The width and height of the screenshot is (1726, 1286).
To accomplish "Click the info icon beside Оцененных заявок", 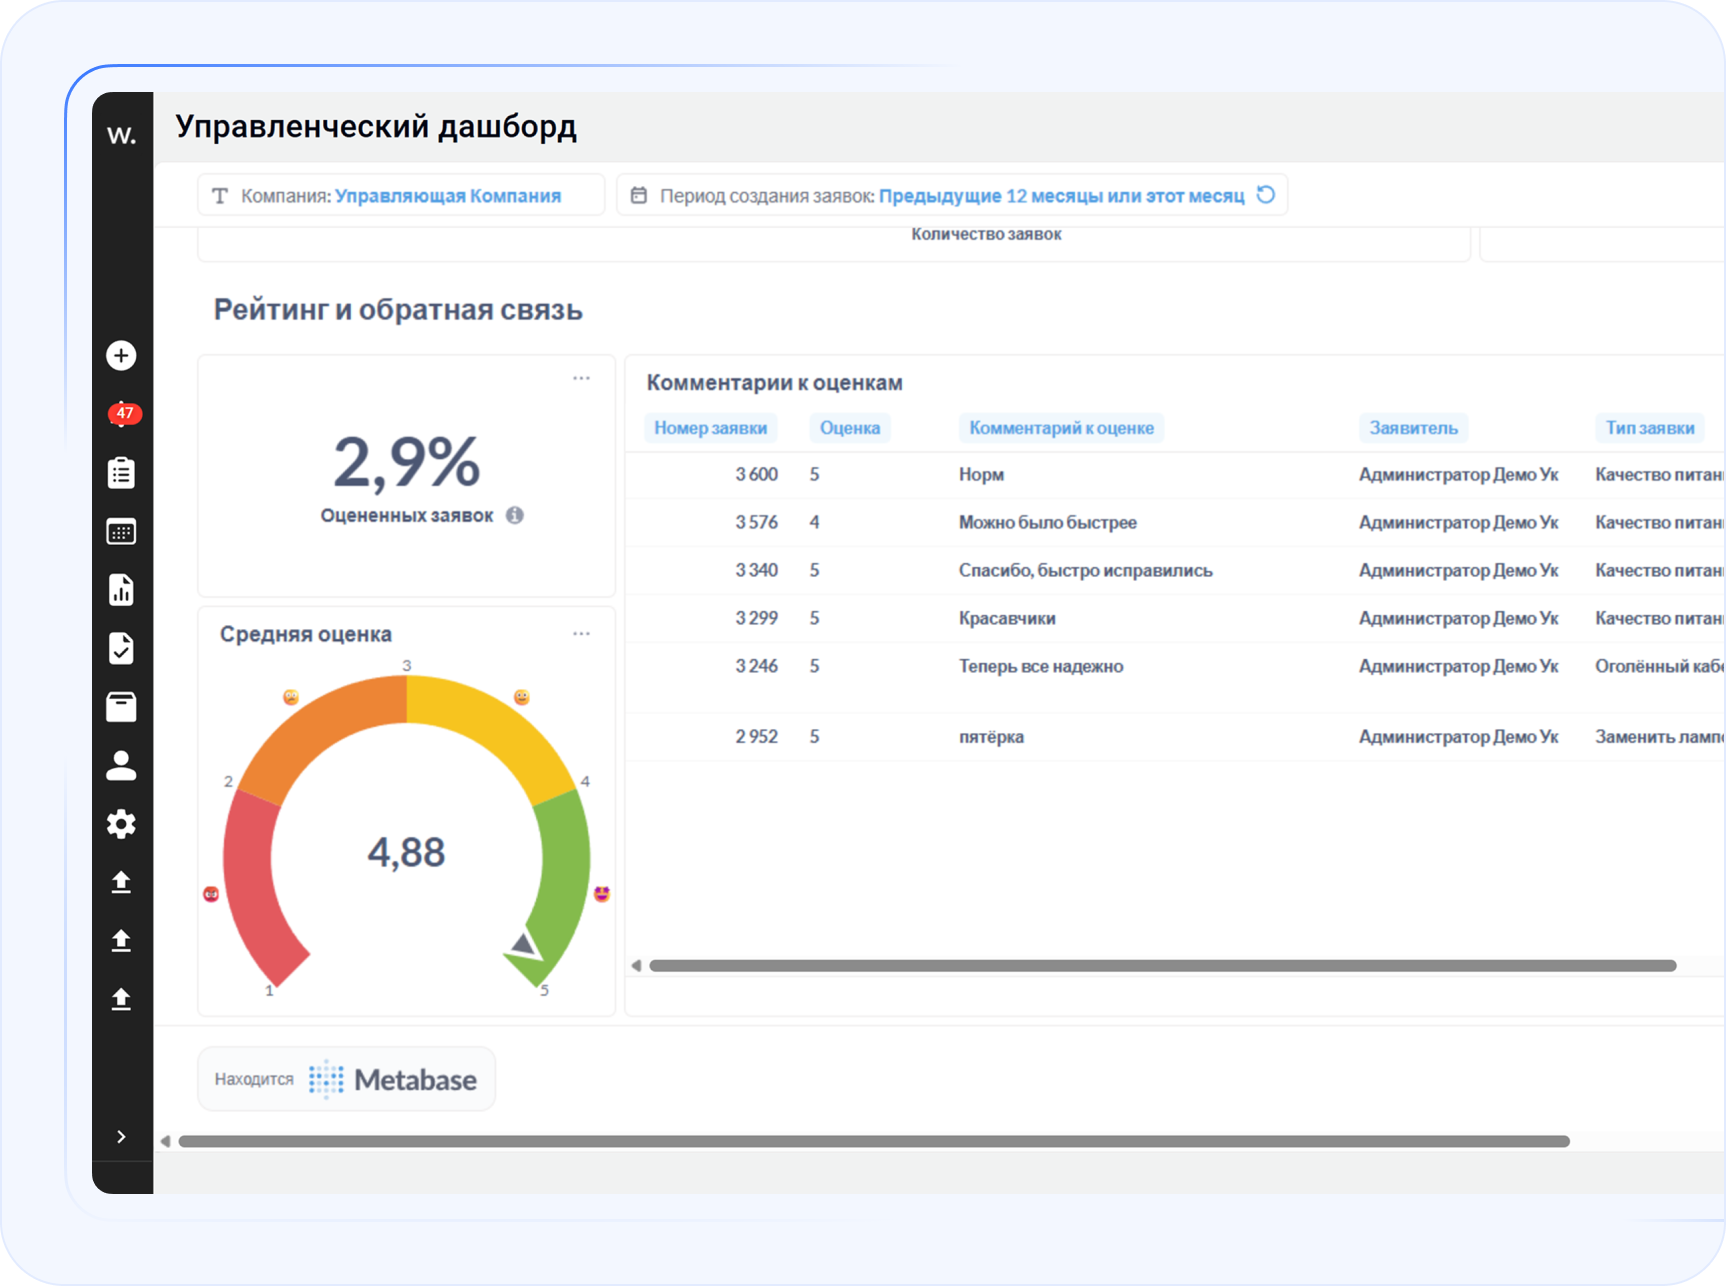I will pos(515,516).
